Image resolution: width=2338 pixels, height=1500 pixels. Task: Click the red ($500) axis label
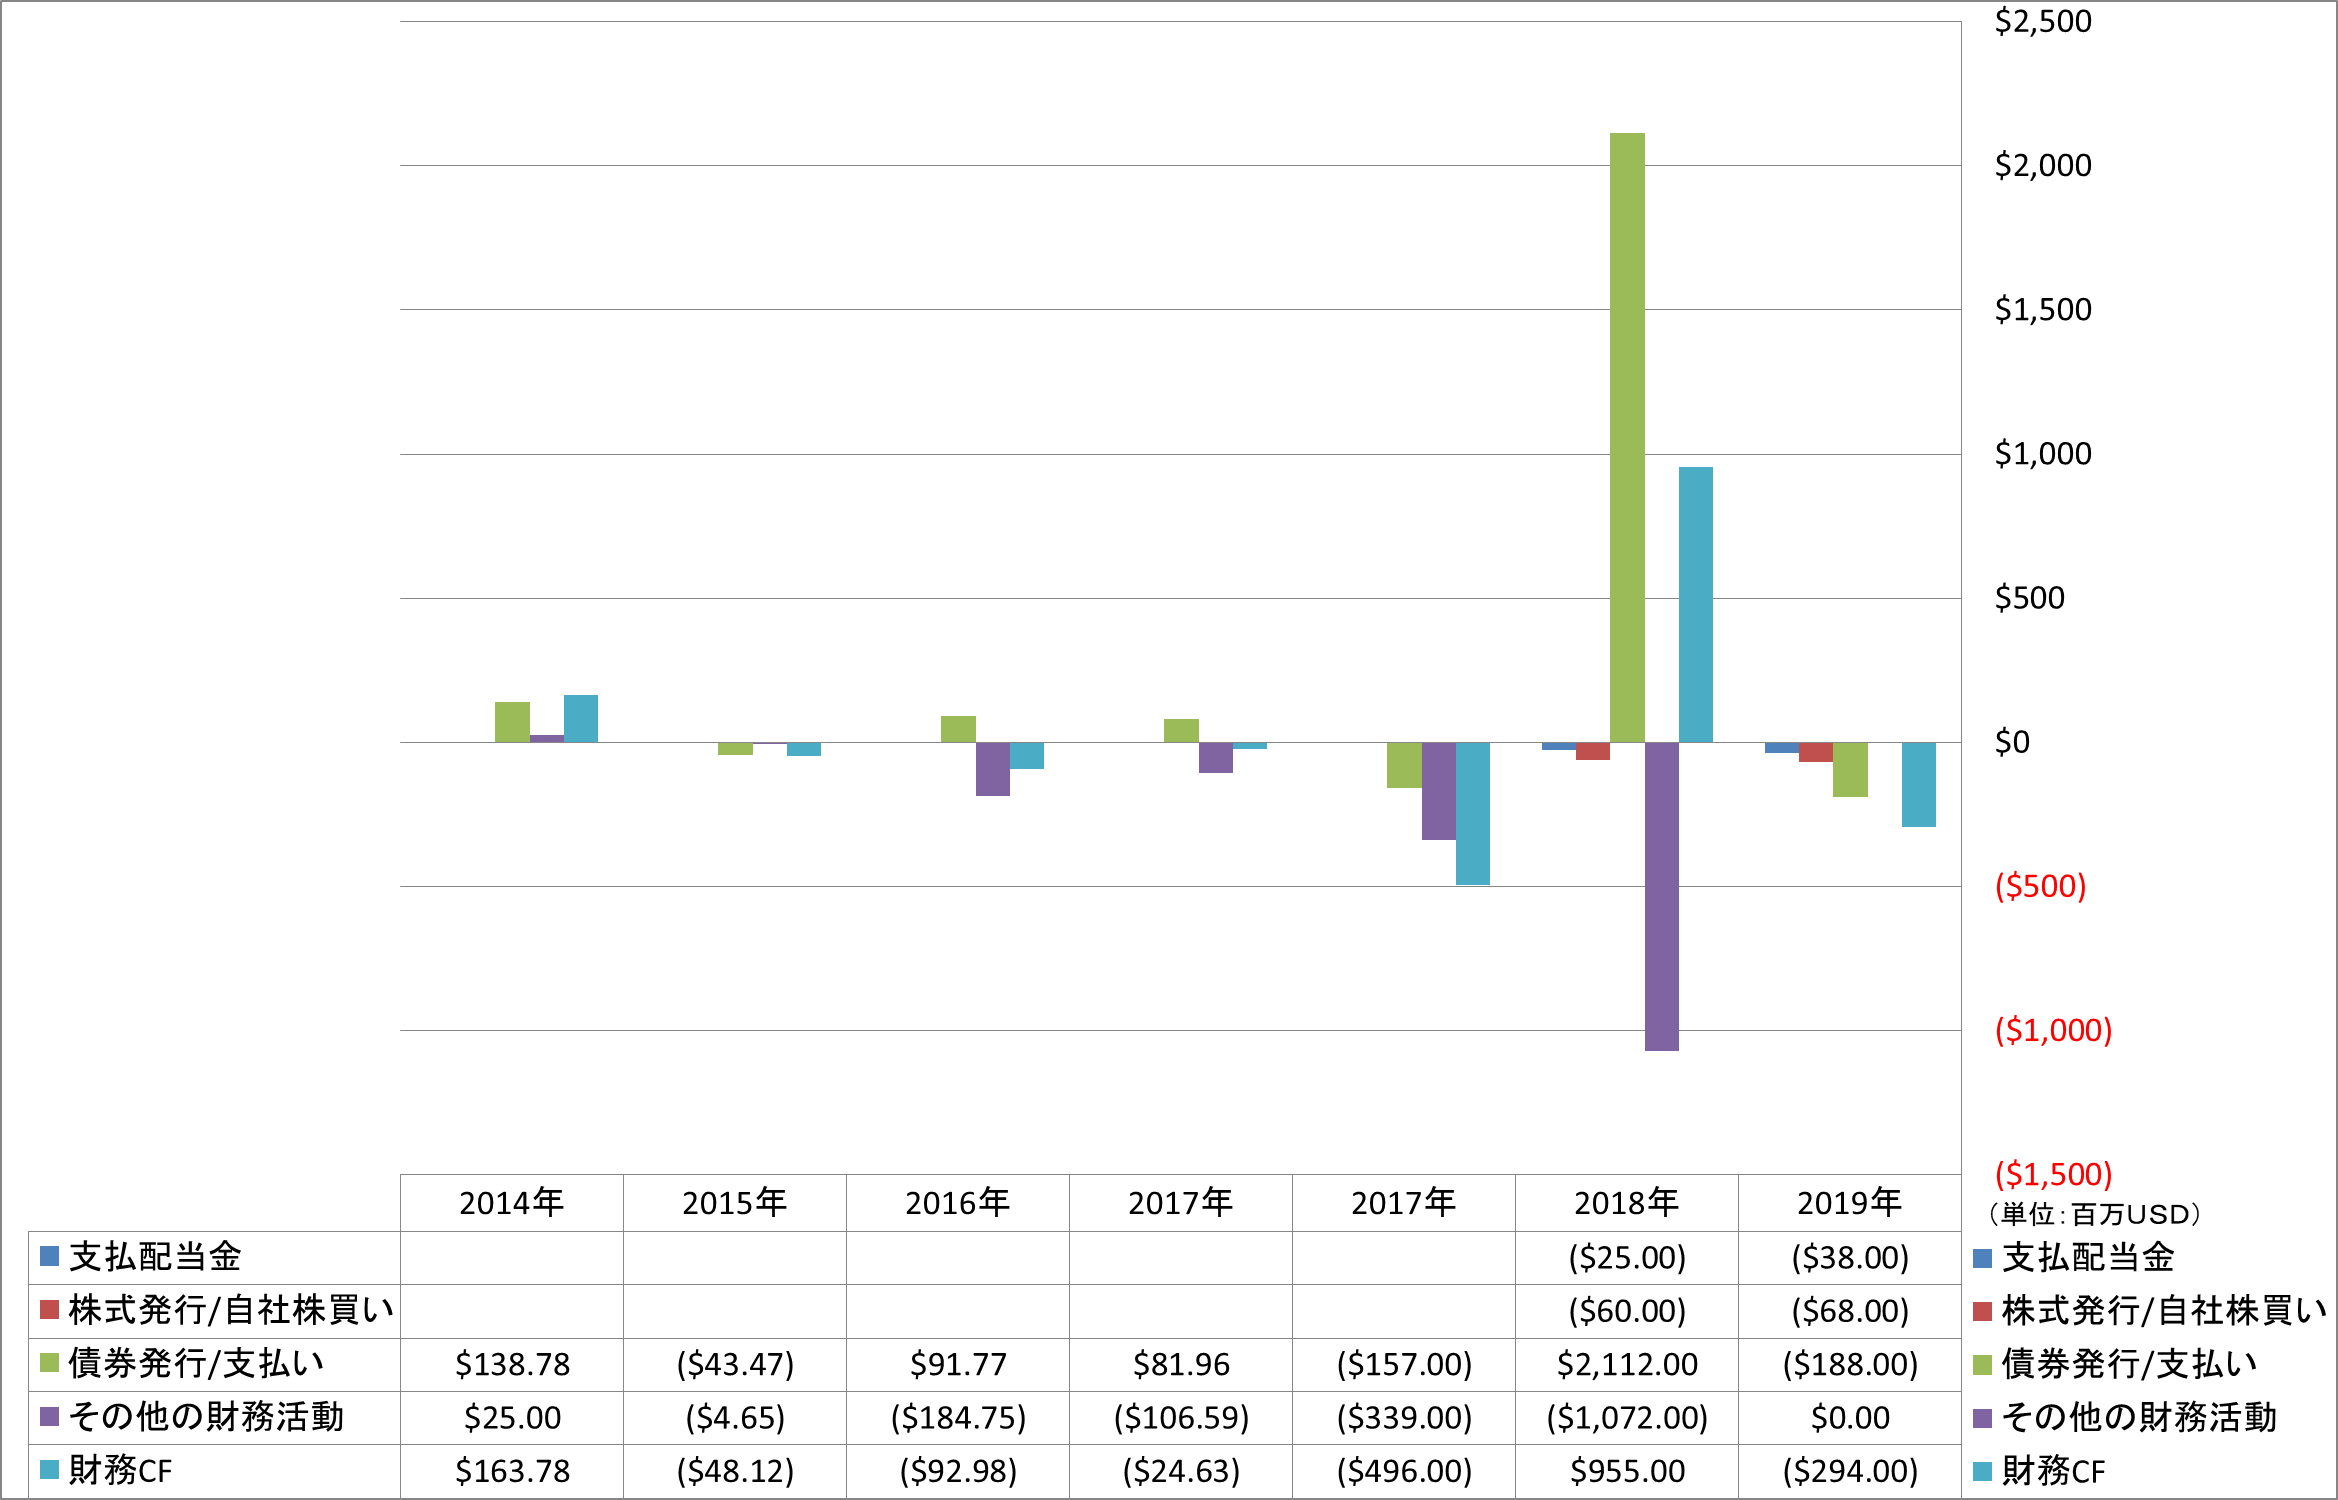click(2040, 886)
